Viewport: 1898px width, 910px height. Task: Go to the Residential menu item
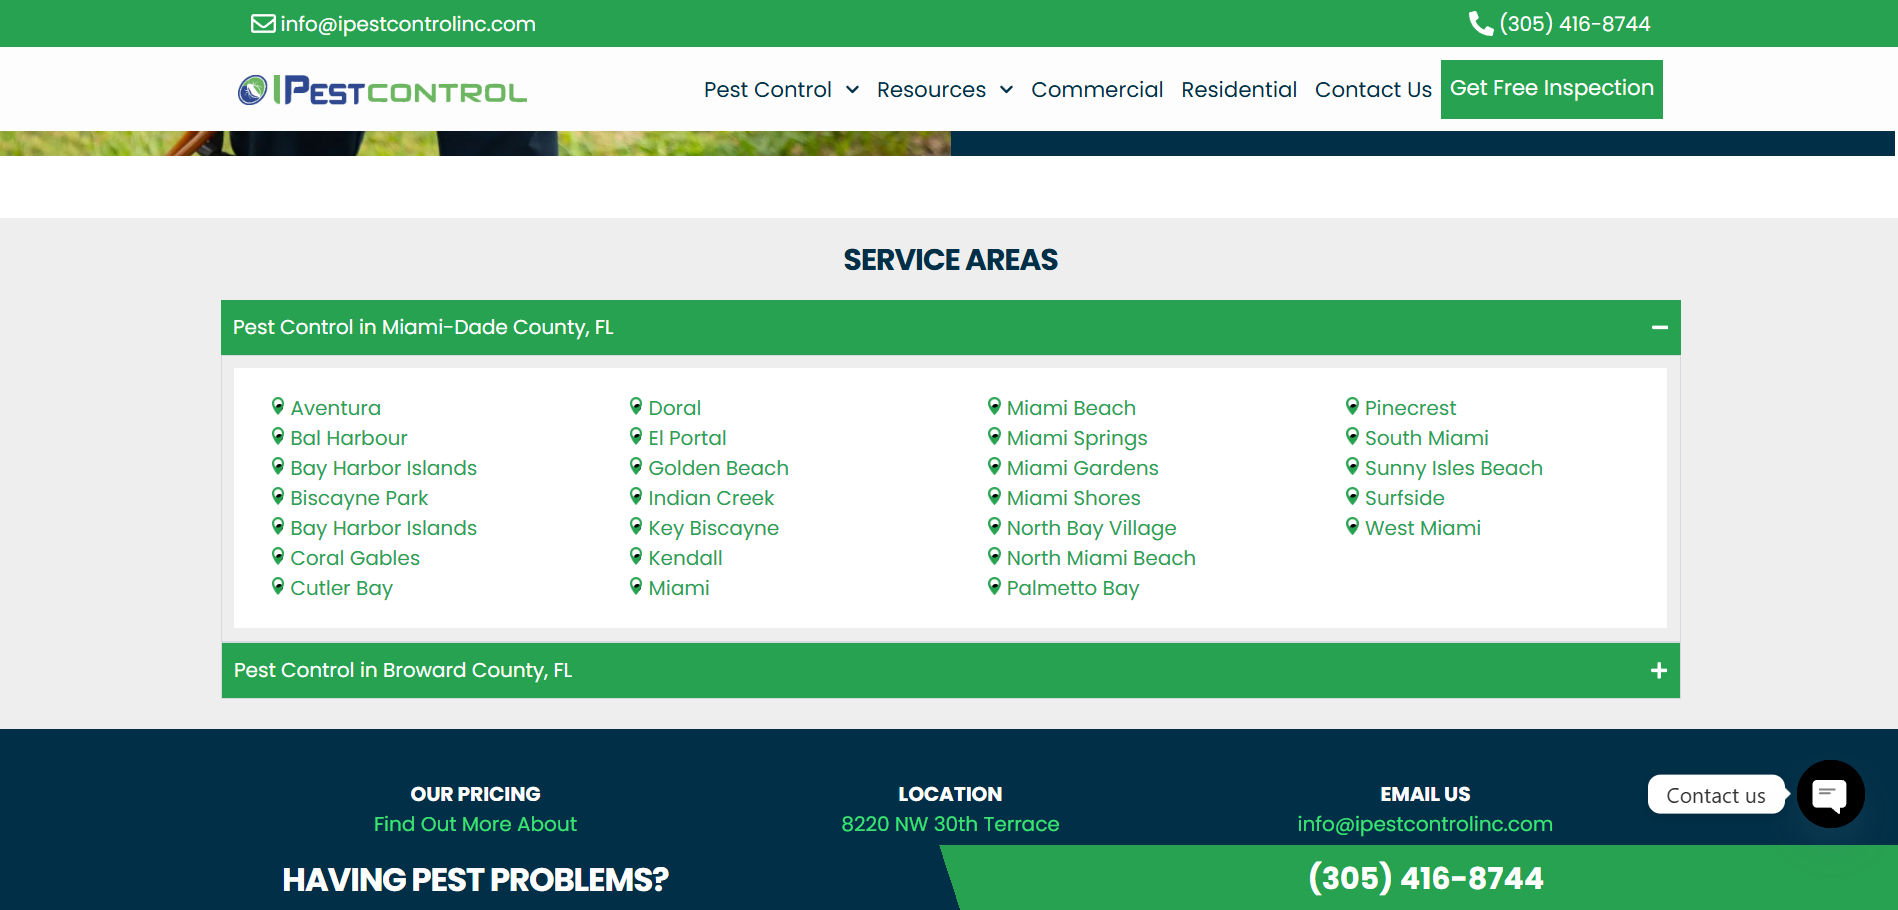click(x=1239, y=90)
